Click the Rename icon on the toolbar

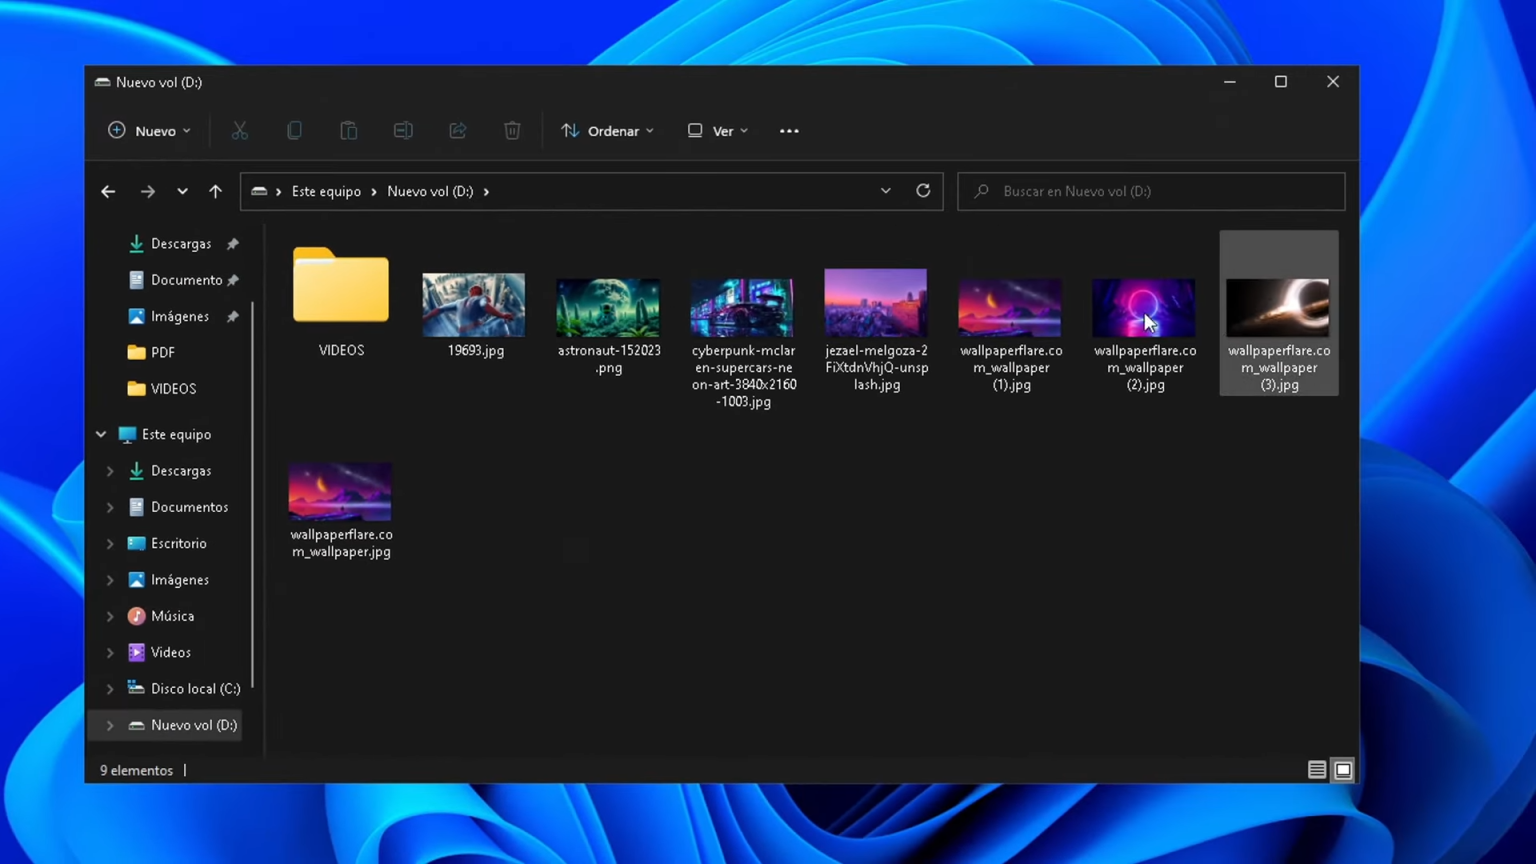coord(403,130)
